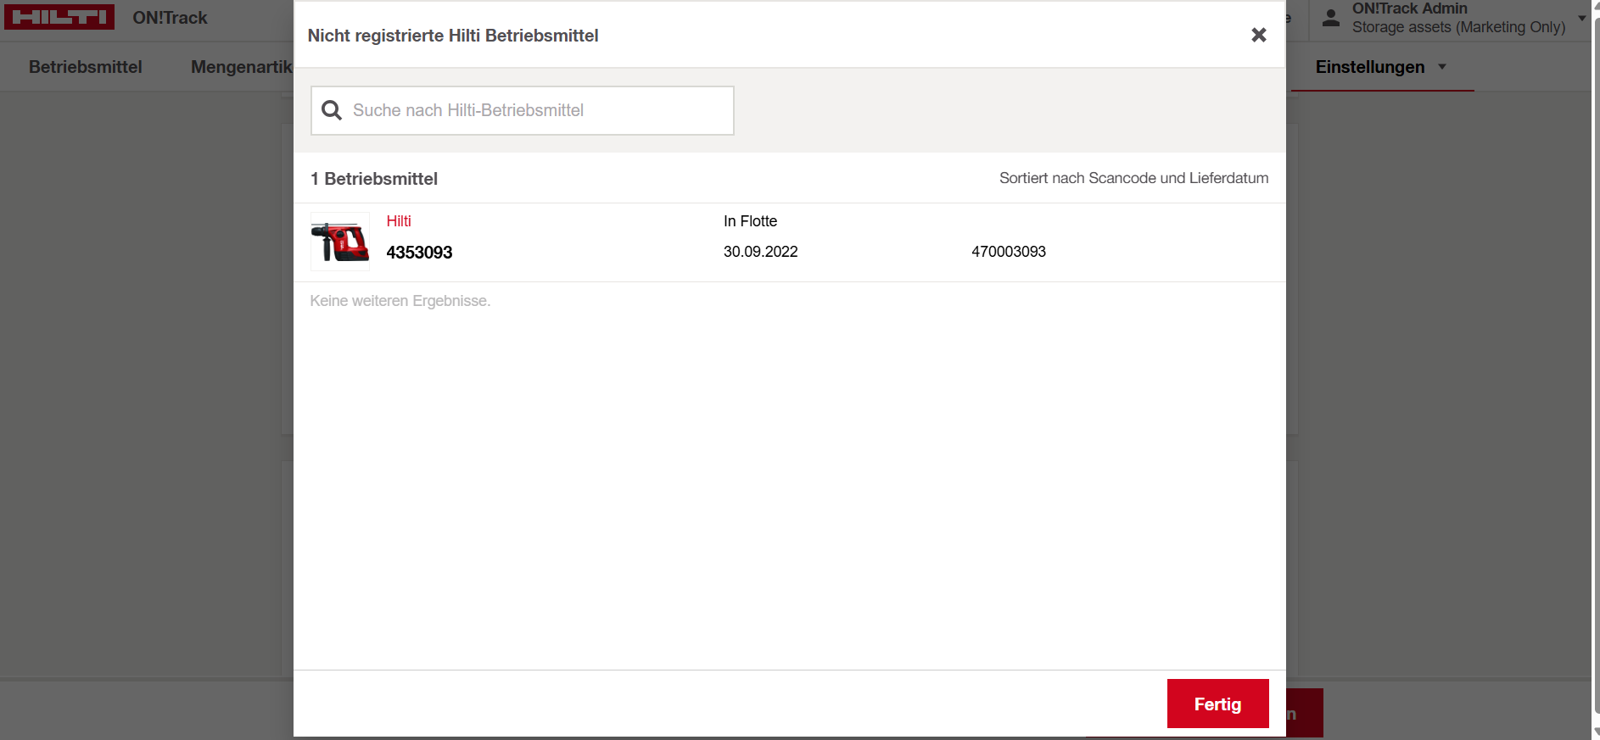Open the rotary hammer tool thumbnail

tap(340, 241)
